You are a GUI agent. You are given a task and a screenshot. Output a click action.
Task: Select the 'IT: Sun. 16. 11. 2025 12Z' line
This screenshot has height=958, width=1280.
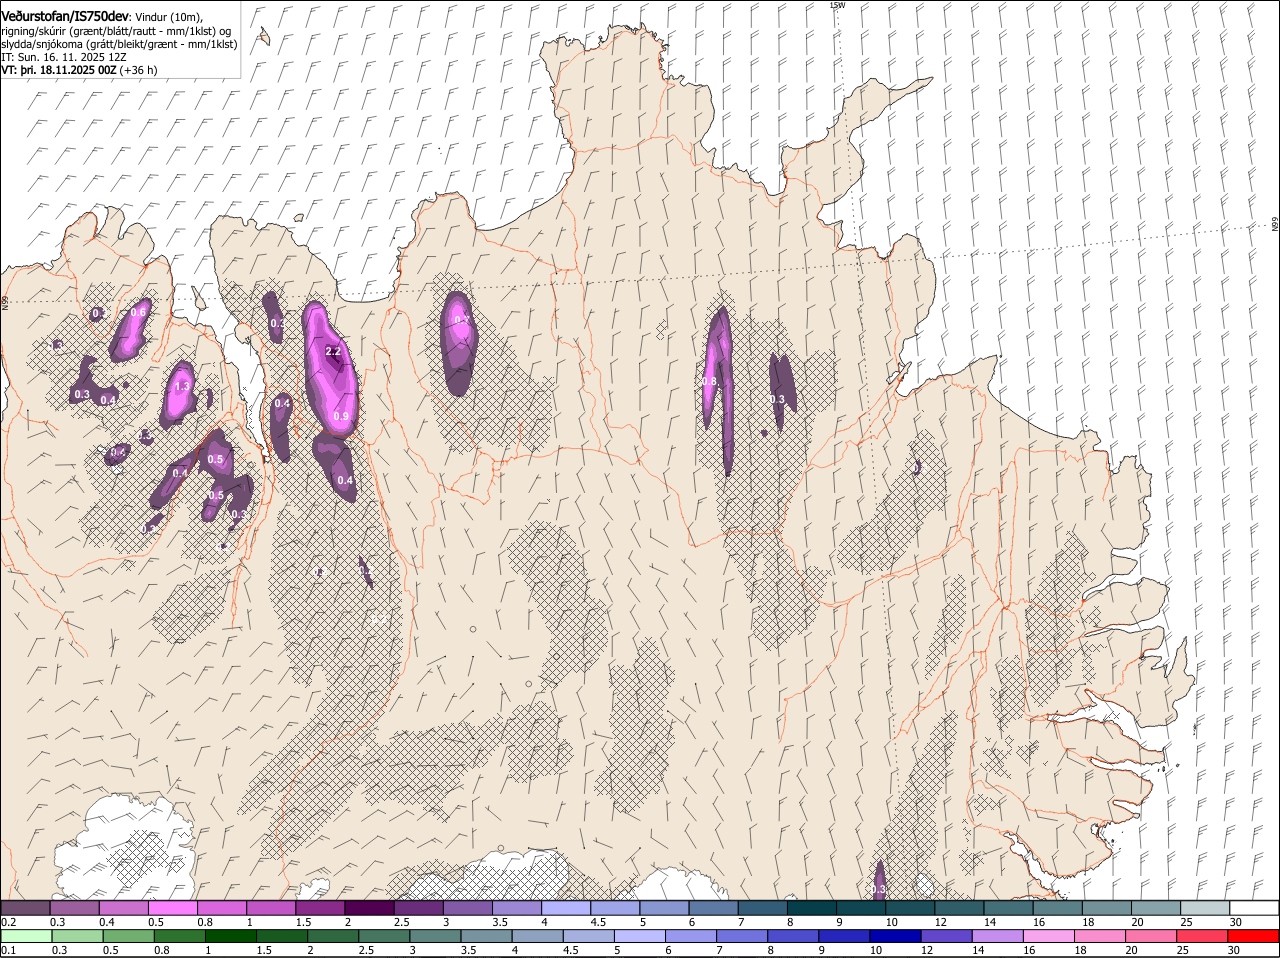[64, 57]
